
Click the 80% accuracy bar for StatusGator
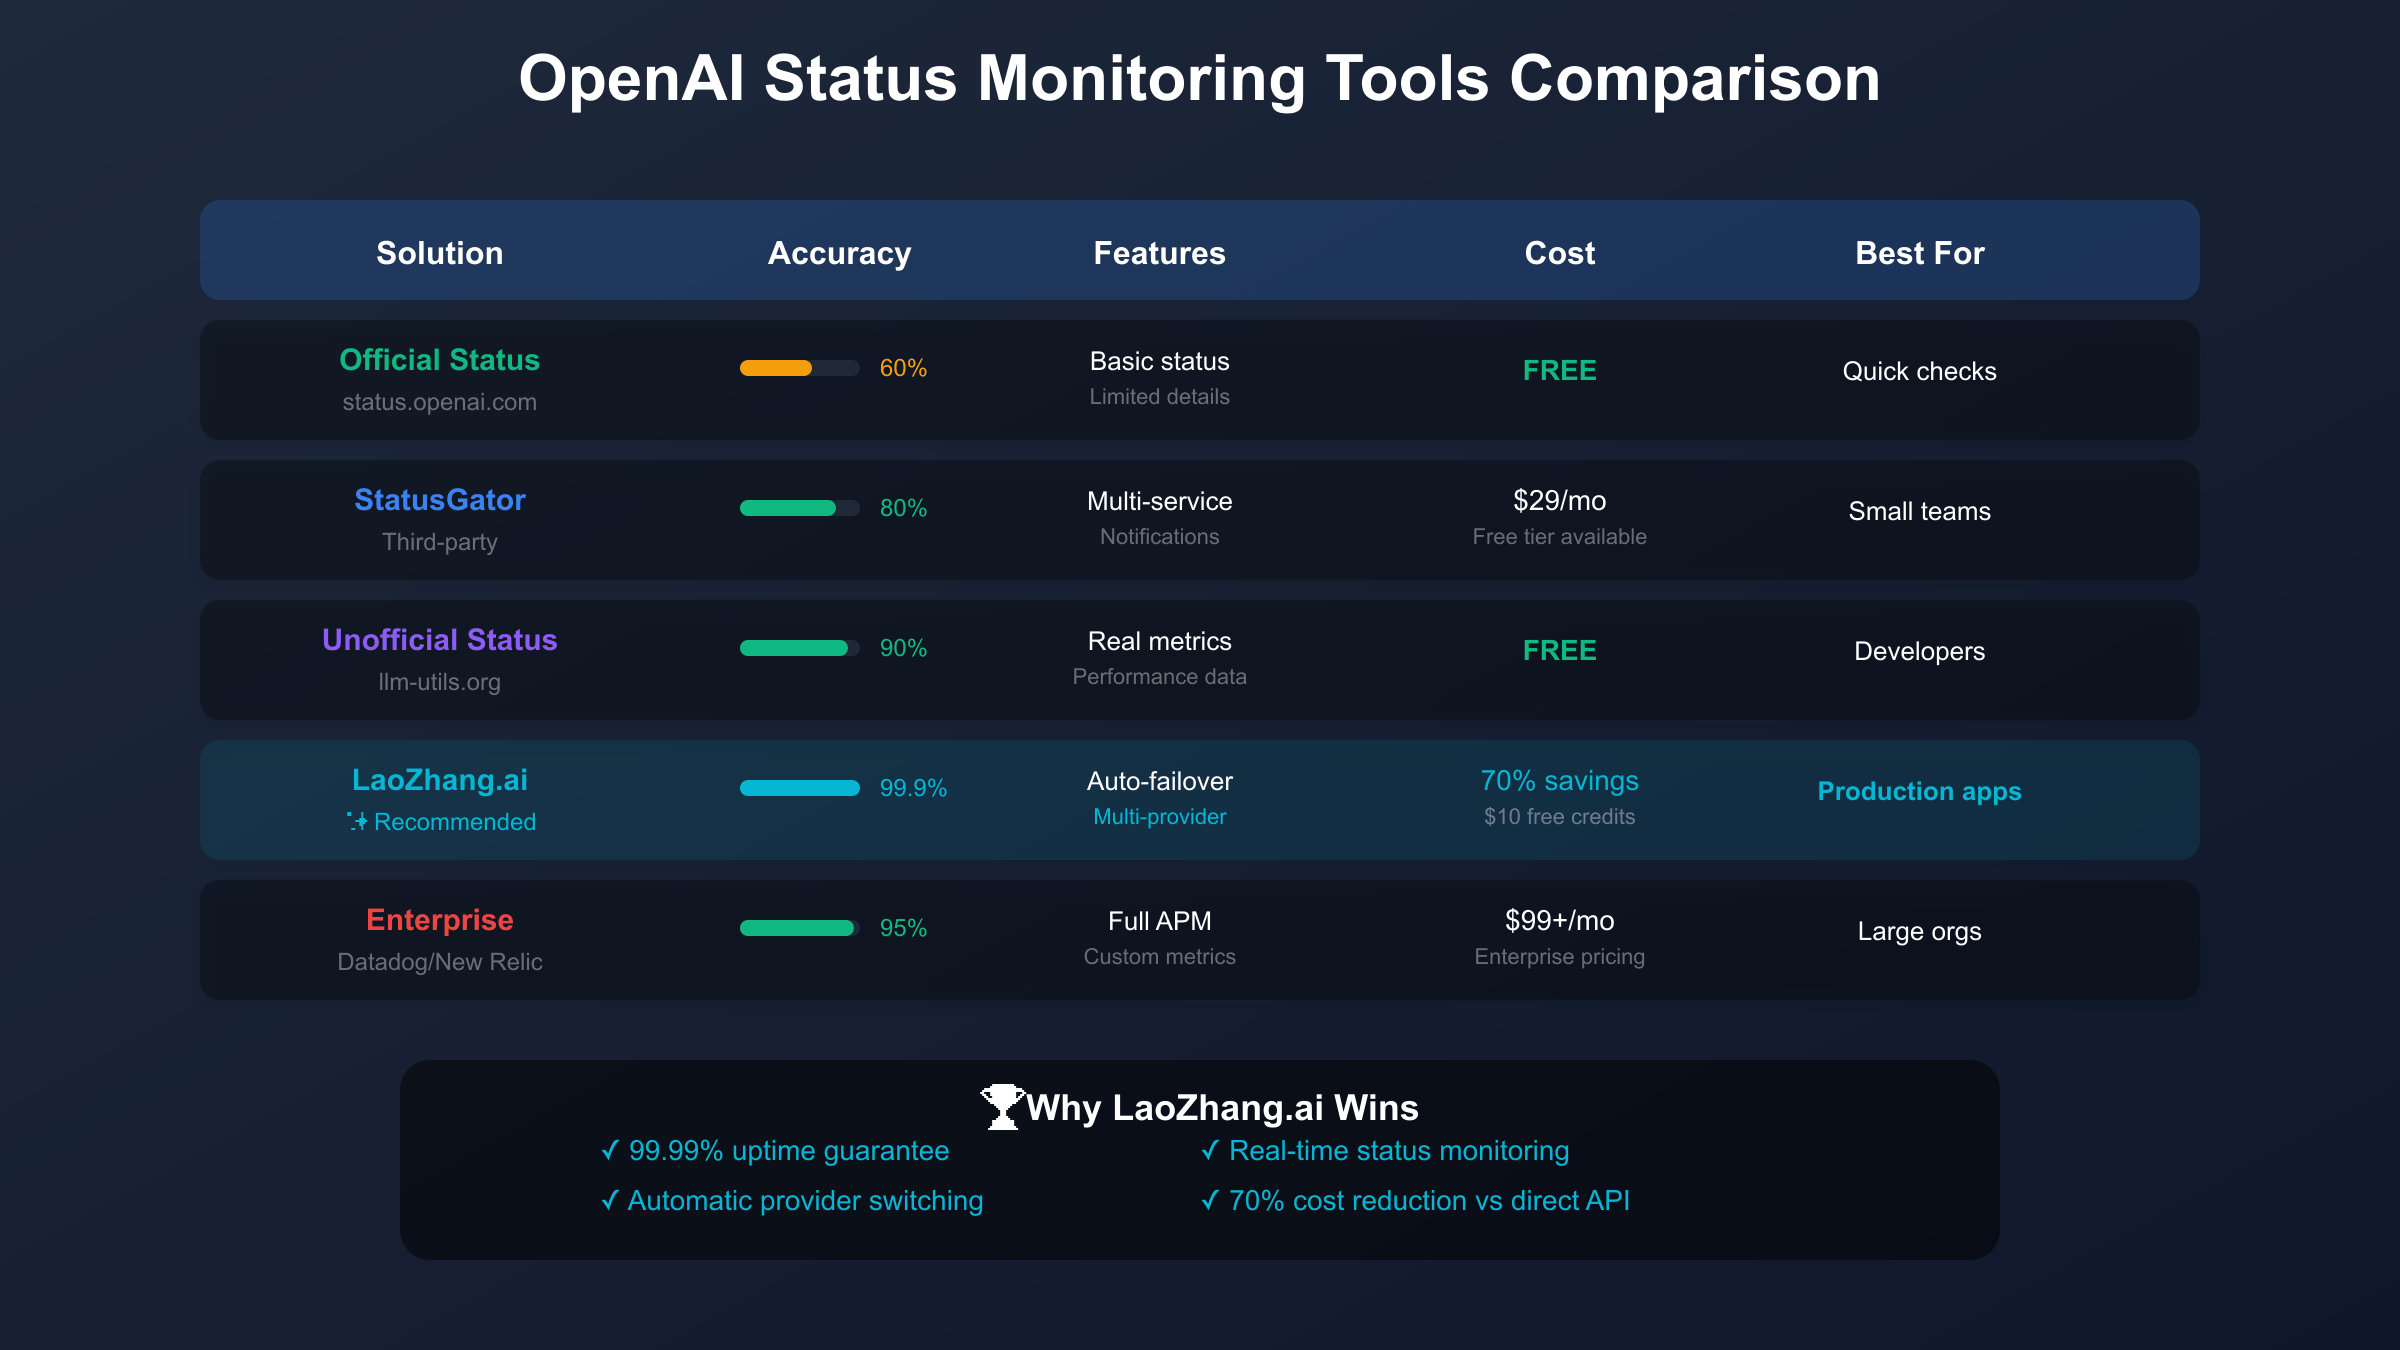[x=800, y=508]
